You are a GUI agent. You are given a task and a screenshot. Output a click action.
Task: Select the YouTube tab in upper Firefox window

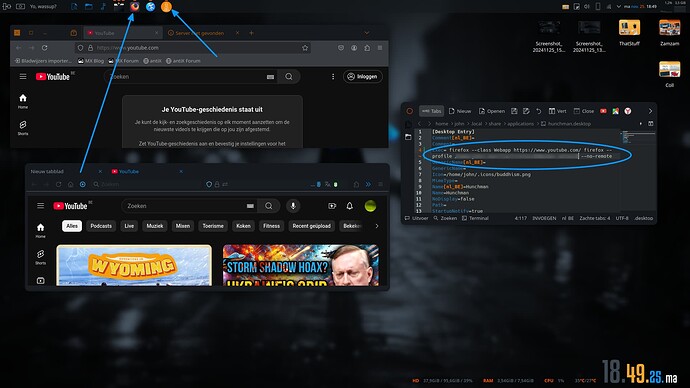pos(123,33)
